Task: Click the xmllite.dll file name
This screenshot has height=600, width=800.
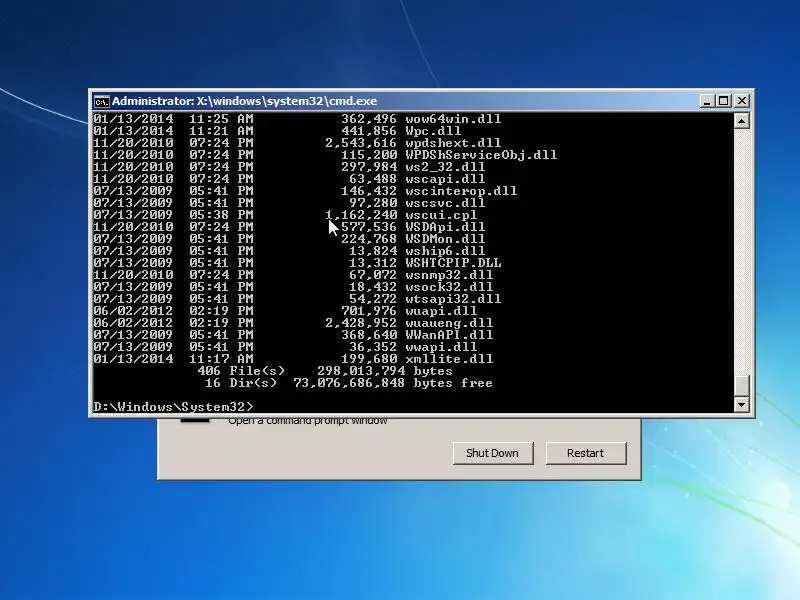Action: point(449,359)
